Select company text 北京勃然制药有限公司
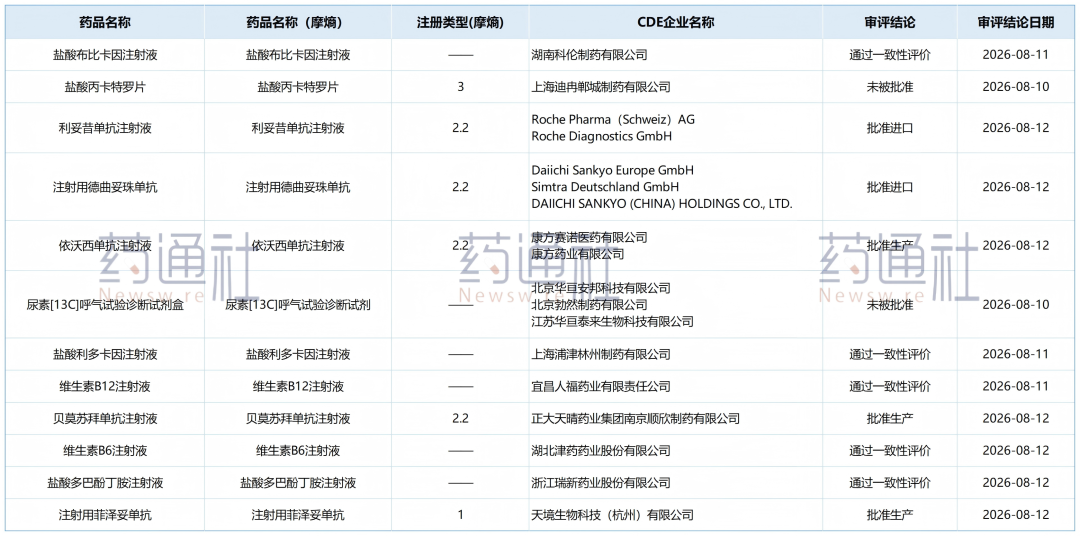 (590, 305)
